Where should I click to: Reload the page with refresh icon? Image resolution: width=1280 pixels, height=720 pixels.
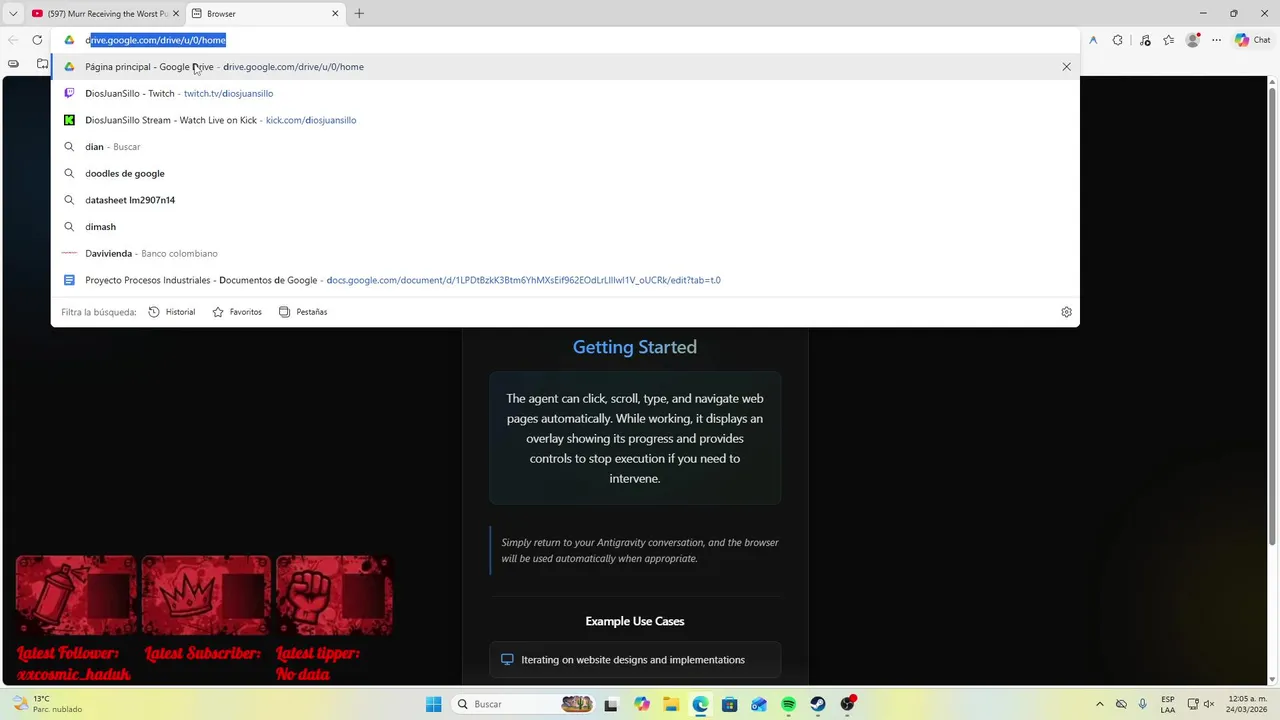coord(37,40)
